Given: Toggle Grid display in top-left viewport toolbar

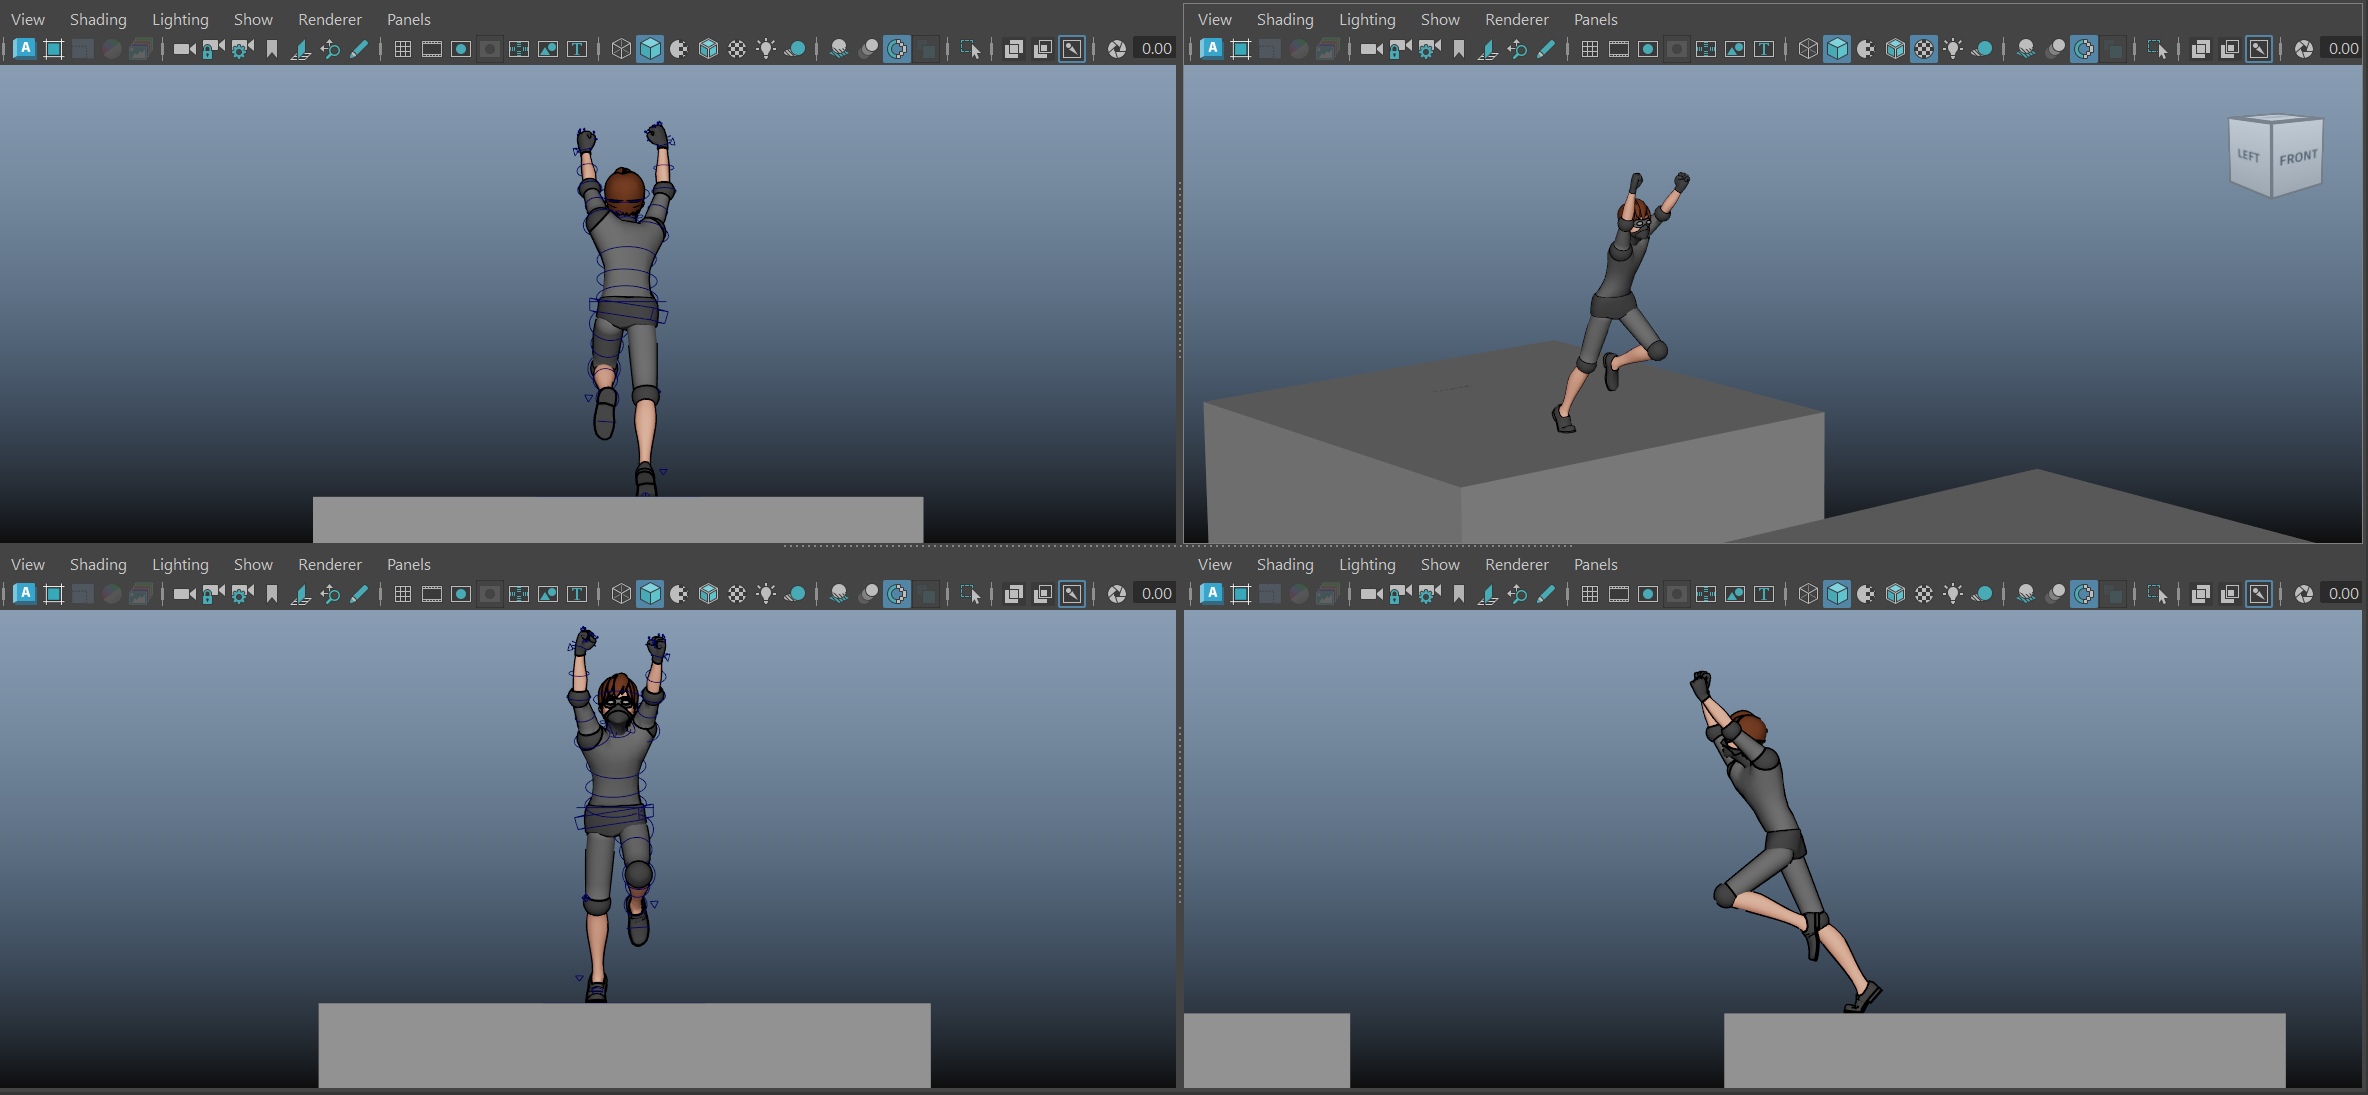Looking at the screenshot, I should pos(402,49).
